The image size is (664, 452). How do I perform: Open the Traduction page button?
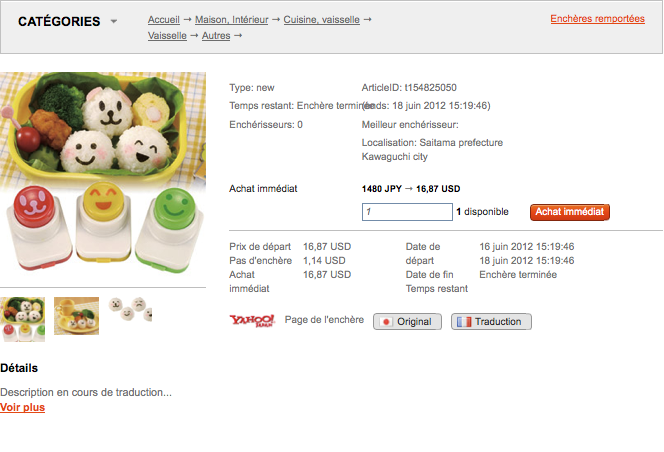click(x=491, y=322)
